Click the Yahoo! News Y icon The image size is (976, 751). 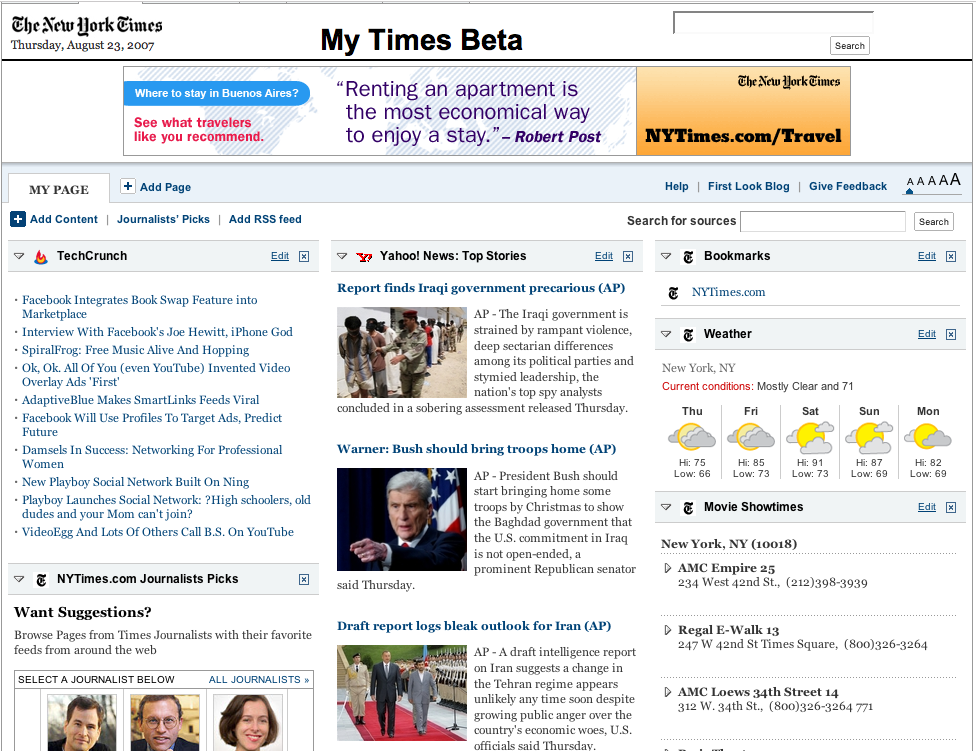click(364, 256)
